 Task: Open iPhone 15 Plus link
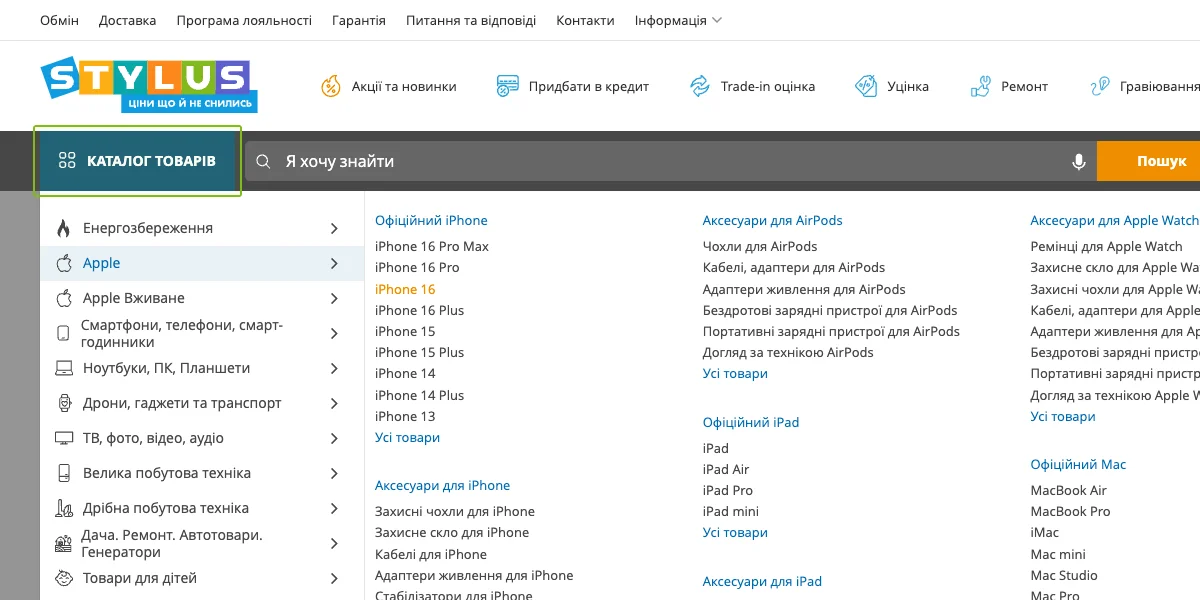(420, 352)
